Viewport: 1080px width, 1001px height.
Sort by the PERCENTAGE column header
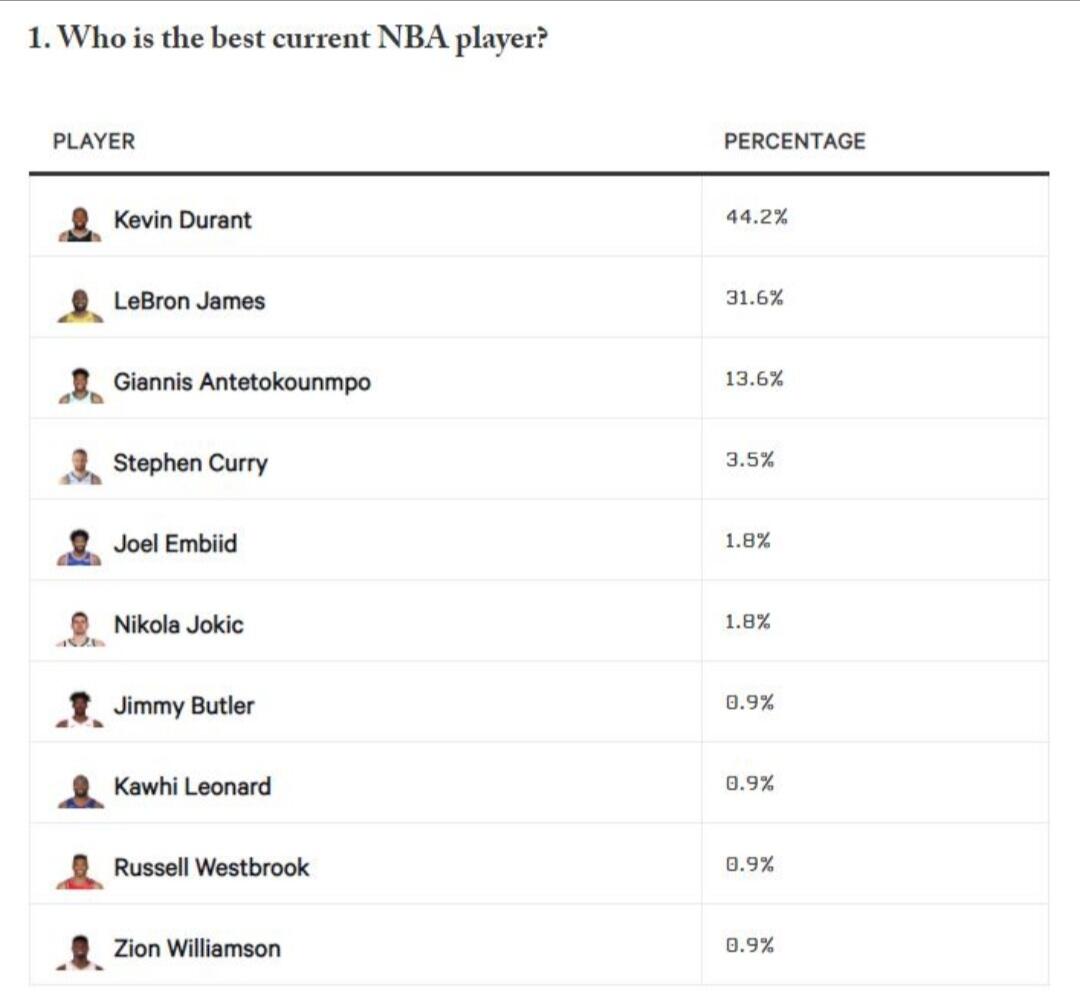point(794,142)
